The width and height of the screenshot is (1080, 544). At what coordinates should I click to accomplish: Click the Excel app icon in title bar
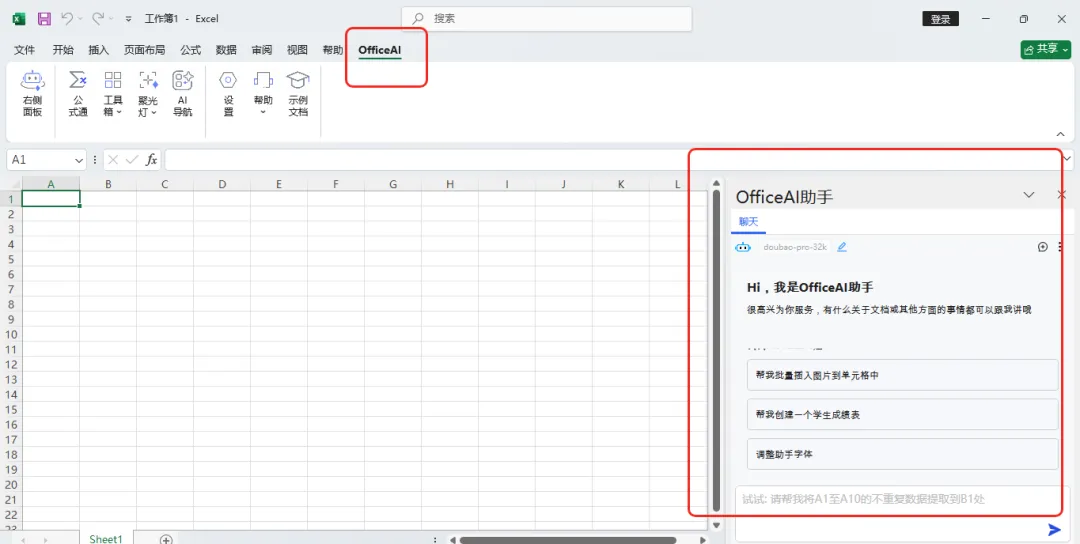click(20, 19)
